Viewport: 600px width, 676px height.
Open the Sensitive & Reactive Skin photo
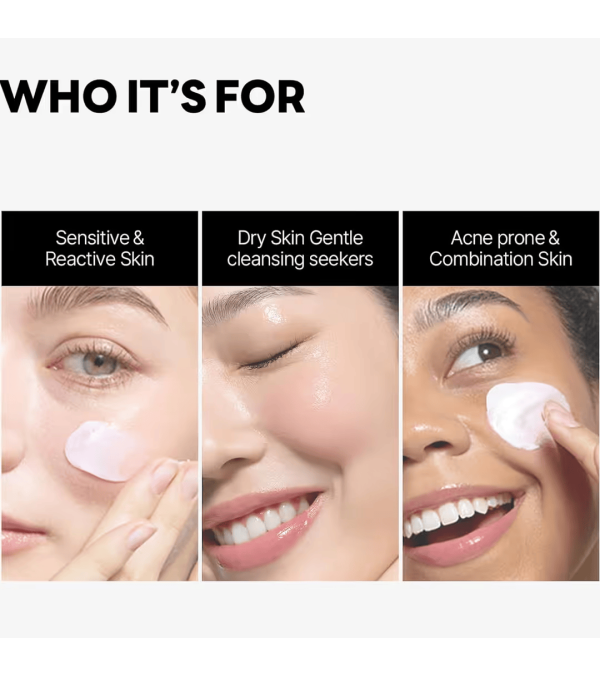click(100, 433)
